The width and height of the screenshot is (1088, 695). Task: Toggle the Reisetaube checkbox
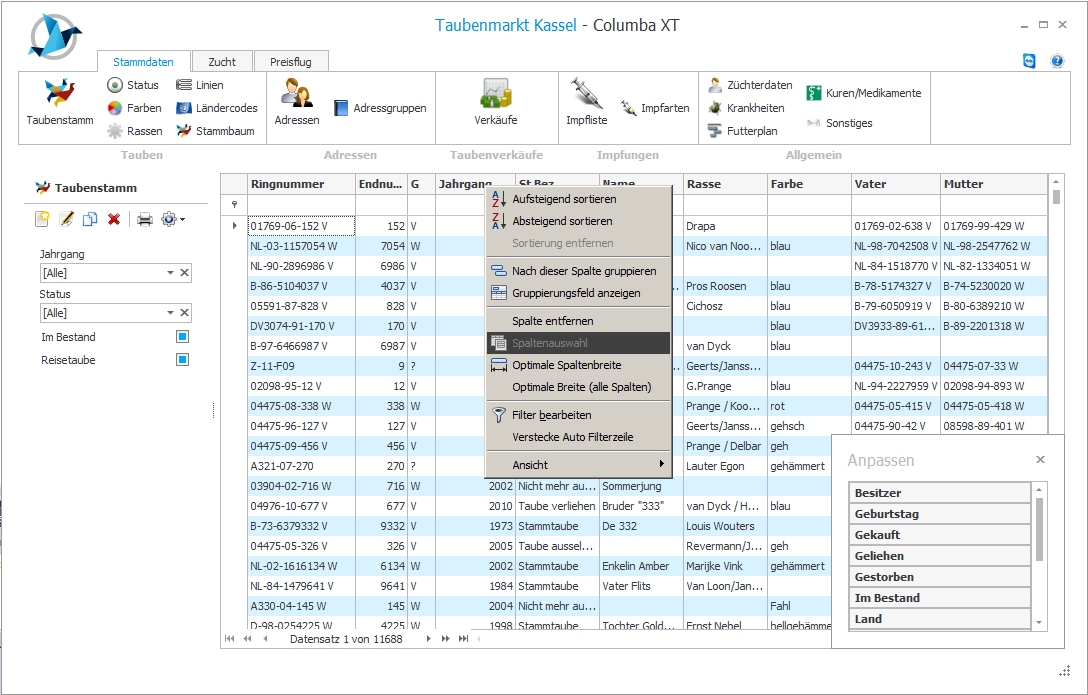[182, 360]
